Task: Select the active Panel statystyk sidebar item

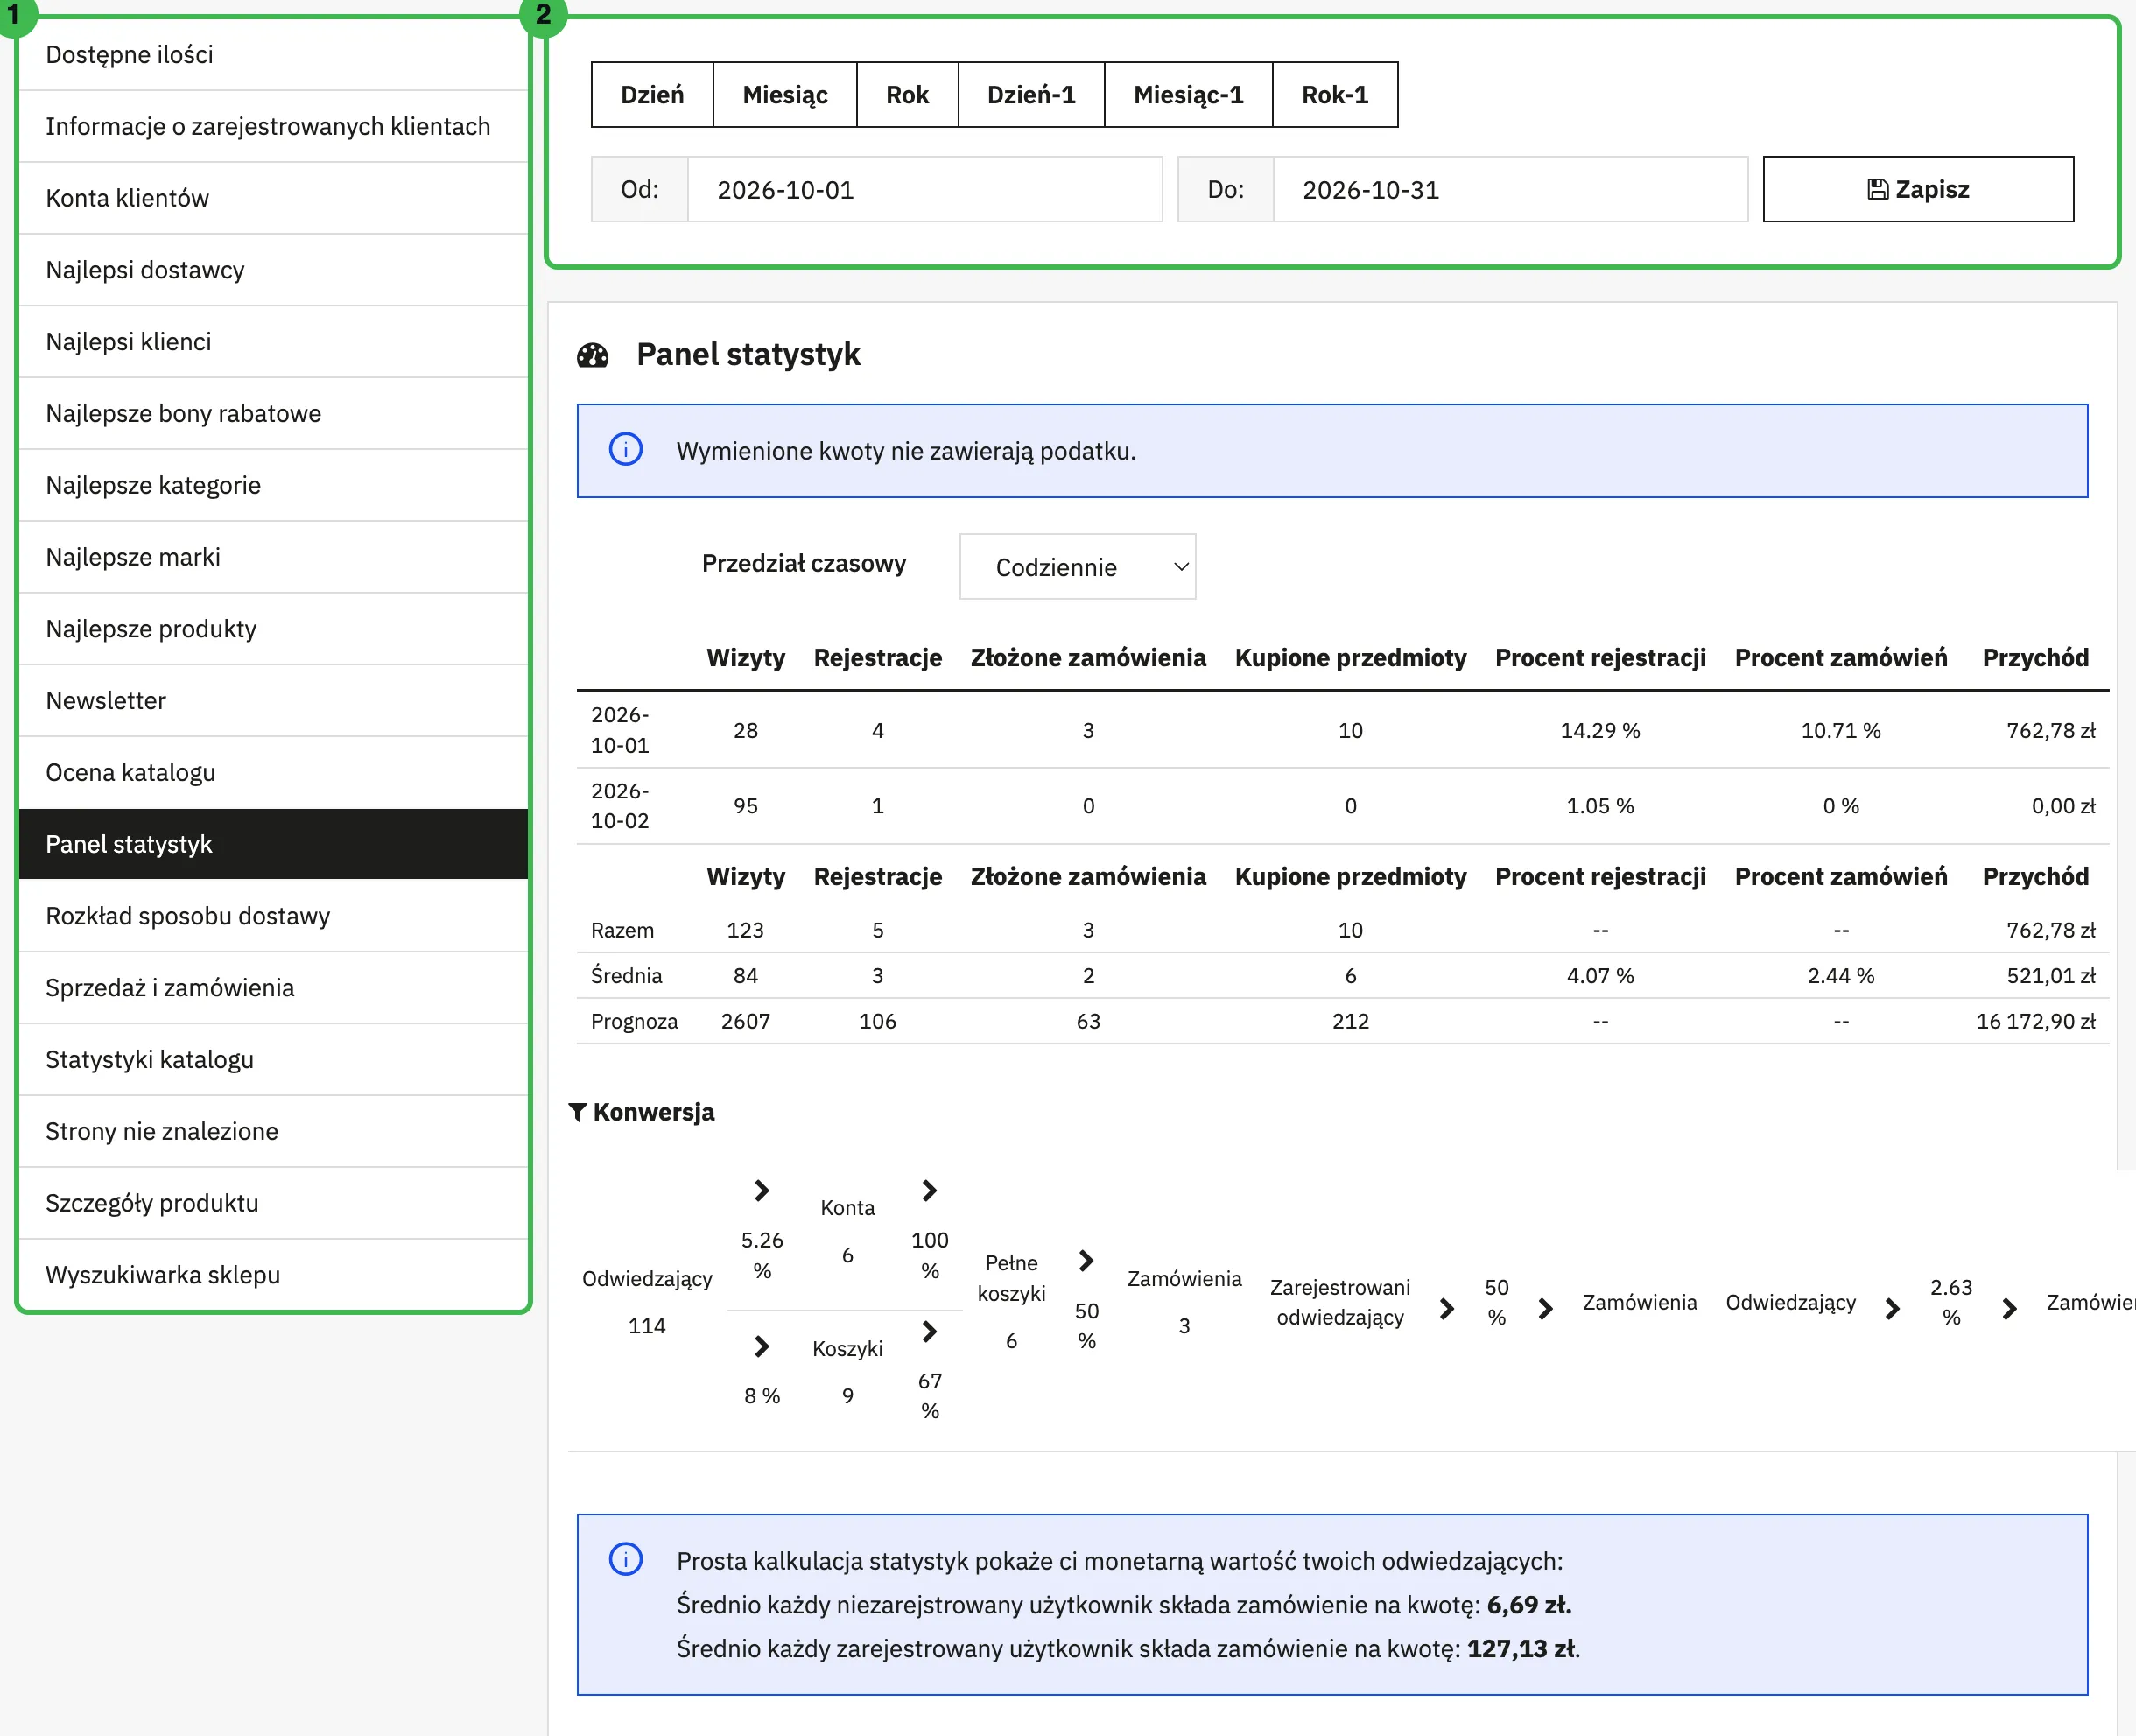Action: coord(273,844)
